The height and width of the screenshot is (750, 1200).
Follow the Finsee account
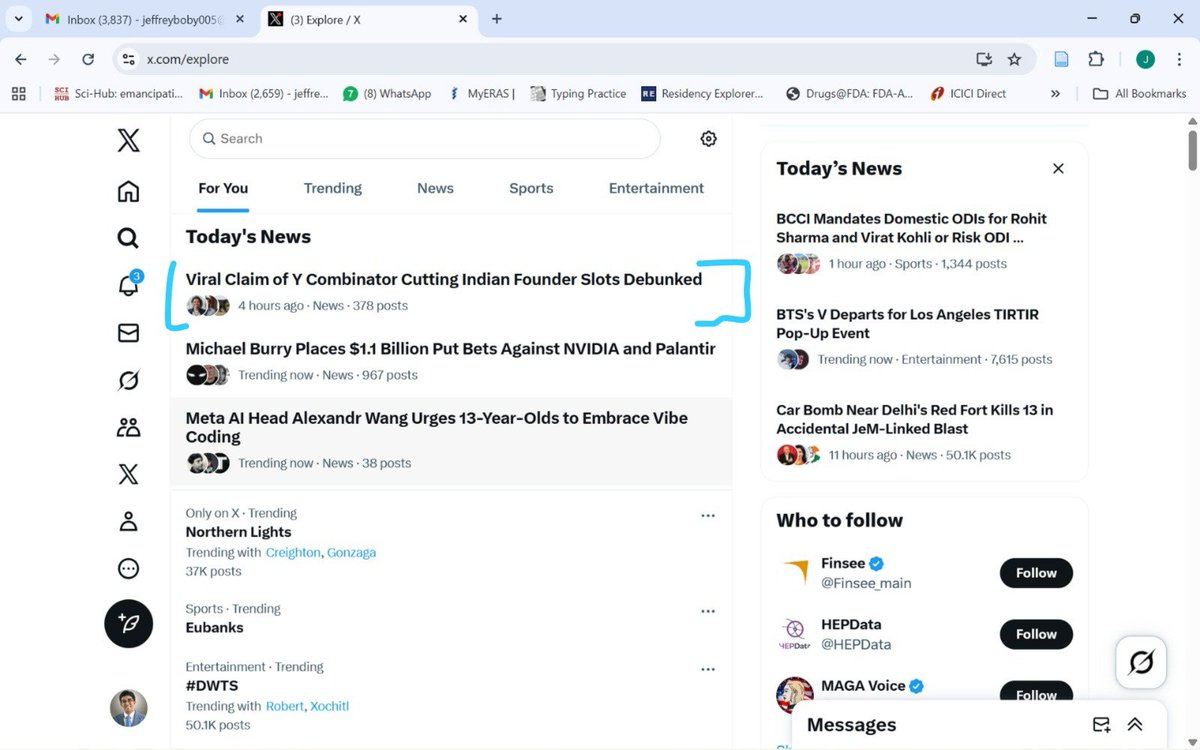click(1036, 573)
